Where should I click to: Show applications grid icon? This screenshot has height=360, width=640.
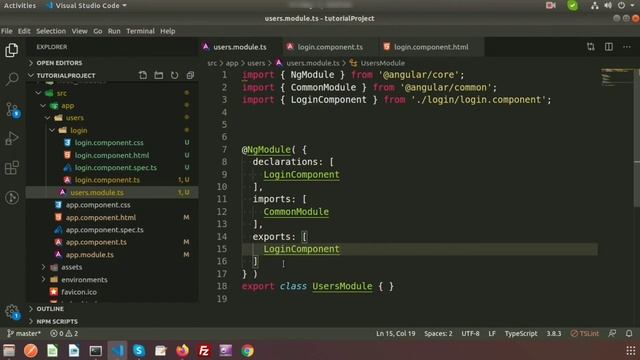coord(631,351)
